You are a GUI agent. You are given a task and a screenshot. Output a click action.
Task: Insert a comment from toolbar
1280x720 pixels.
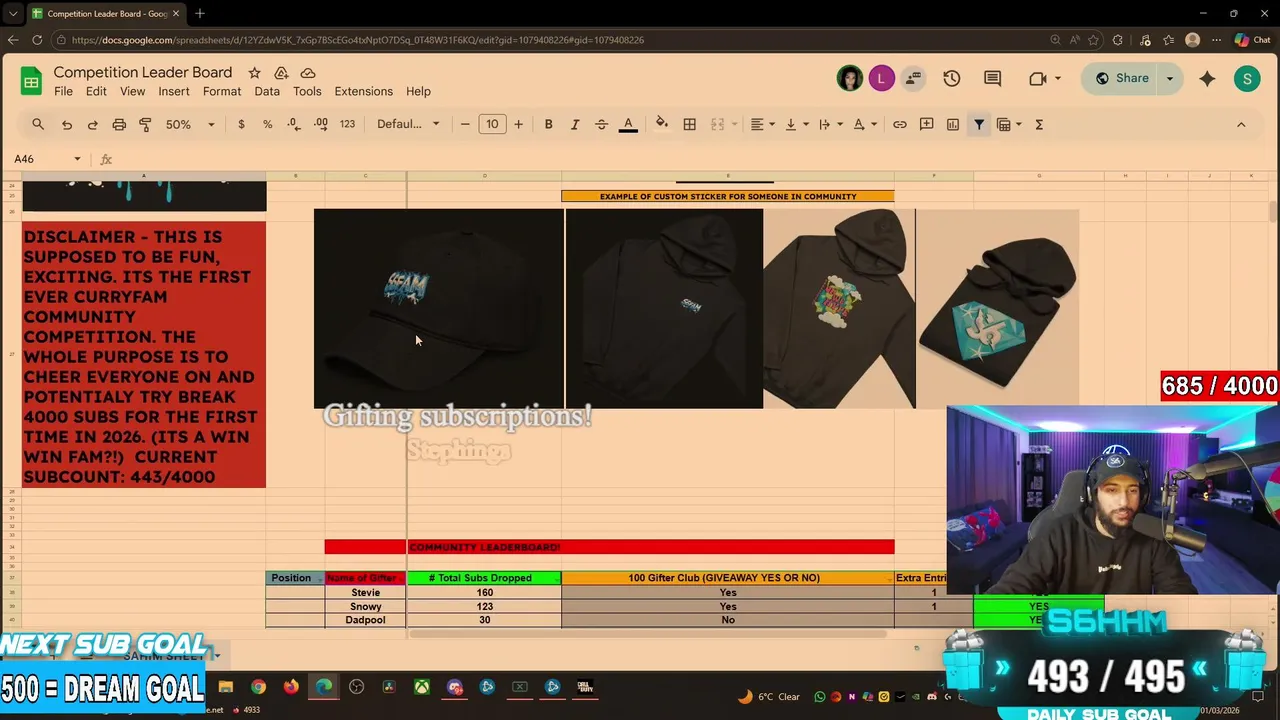(926, 124)
